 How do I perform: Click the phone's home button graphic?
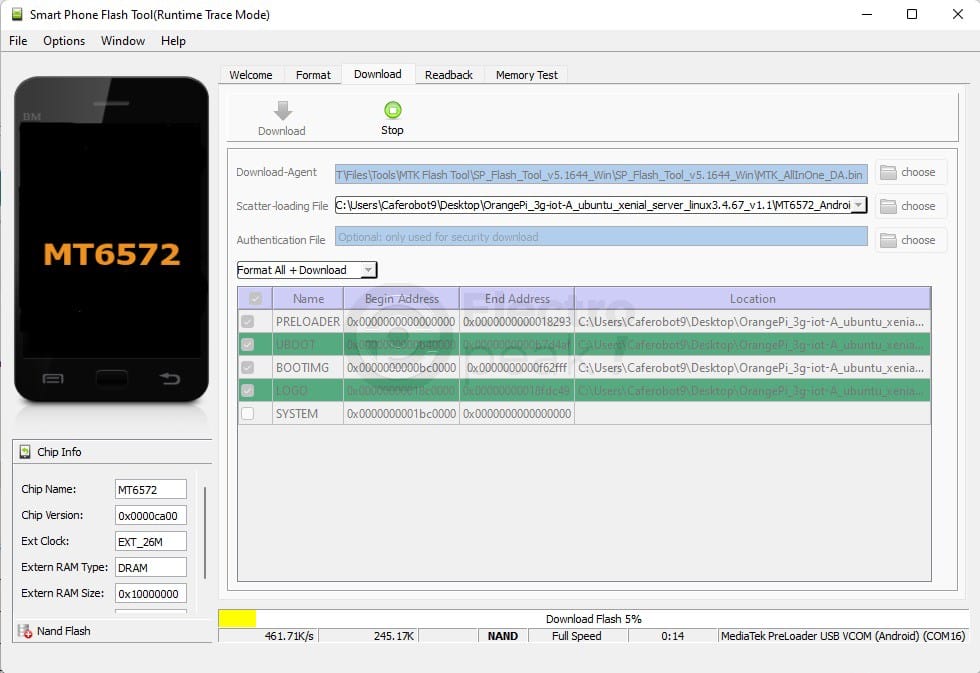111,379
